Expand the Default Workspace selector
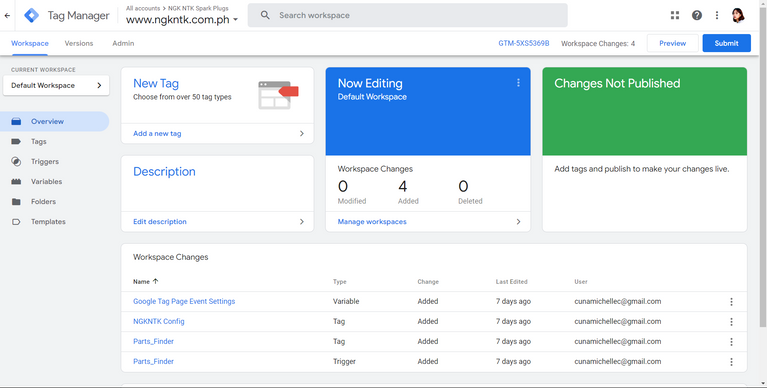This screenshot has height=388, width=767. (x=56, y=85)
